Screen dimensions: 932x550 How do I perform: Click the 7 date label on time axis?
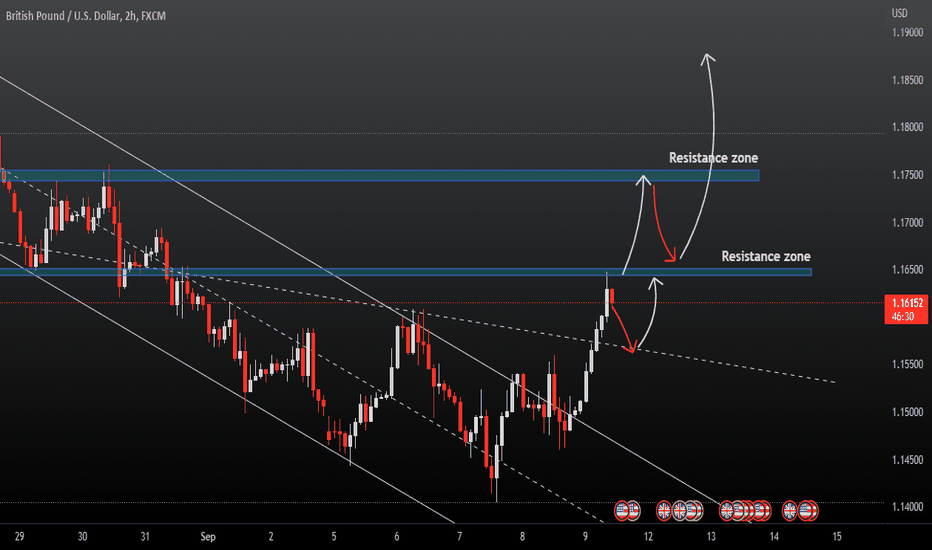coord(459,536)
